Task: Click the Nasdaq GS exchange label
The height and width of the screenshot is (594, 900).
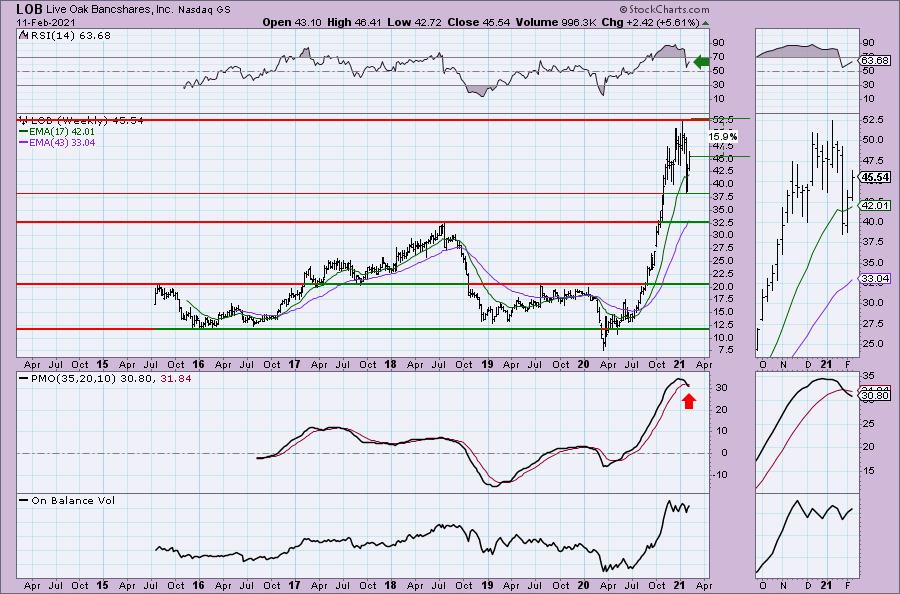Action: click(x=202, y=9)
